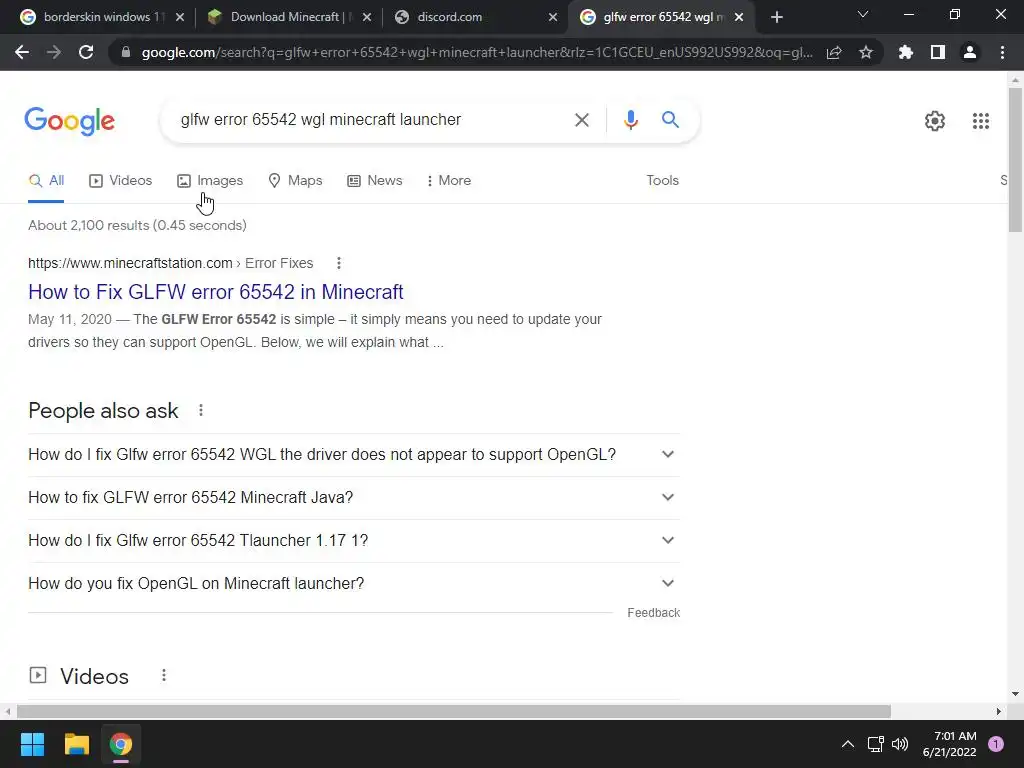Submit search with magnifier icon
Viewport: 1024px width, 768px height.
tap(670, 120)
